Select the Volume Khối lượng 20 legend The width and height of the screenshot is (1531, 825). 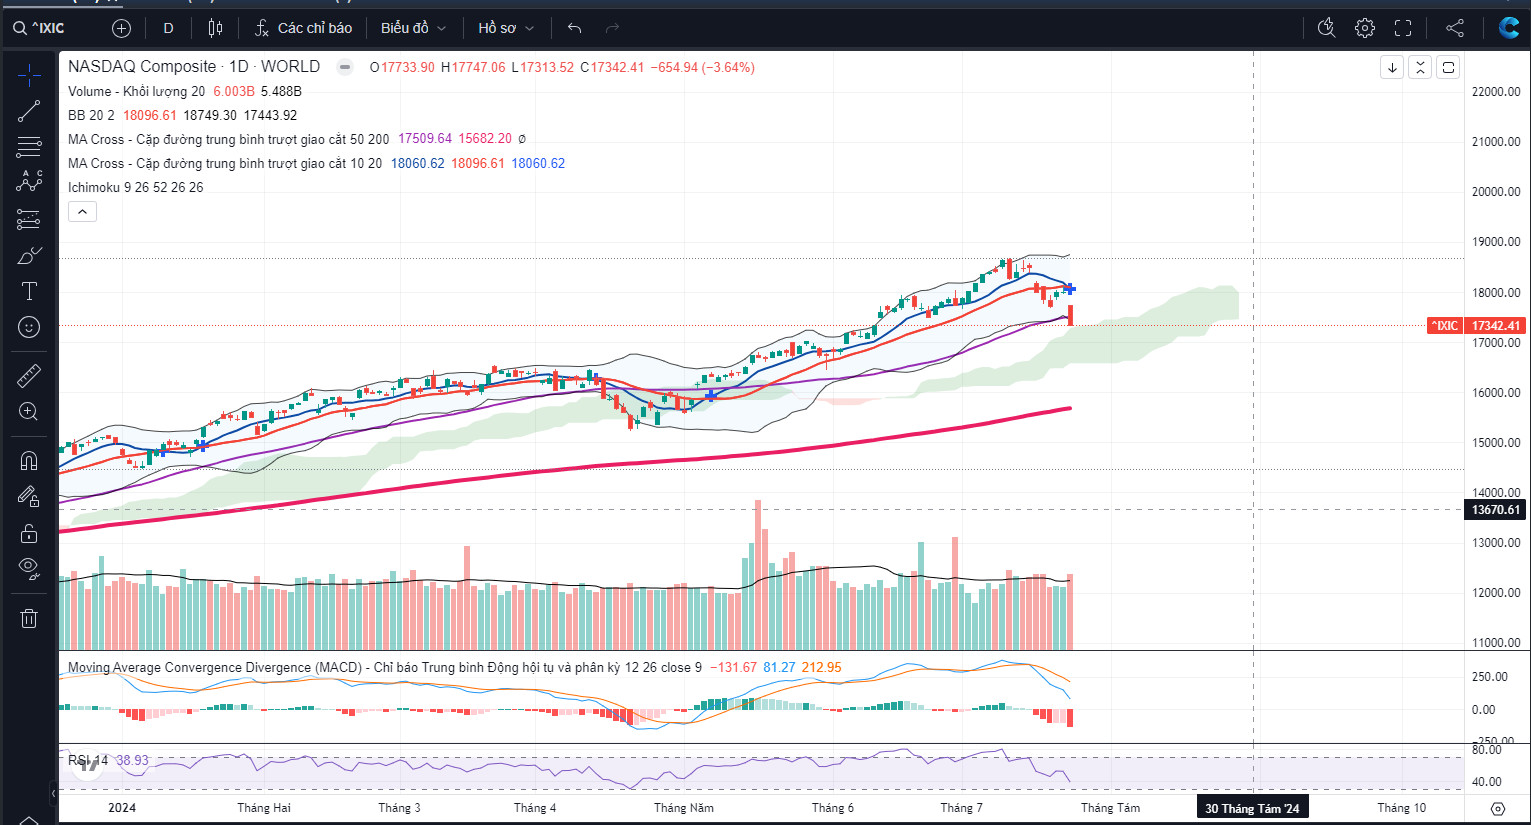pyautogui.click(x=136, y=91)
